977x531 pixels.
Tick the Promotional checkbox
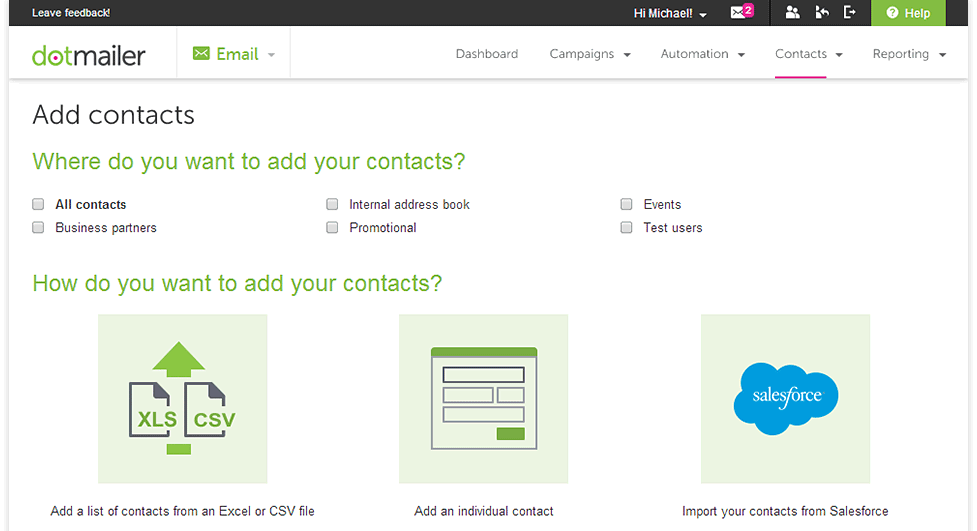(332, 227)
